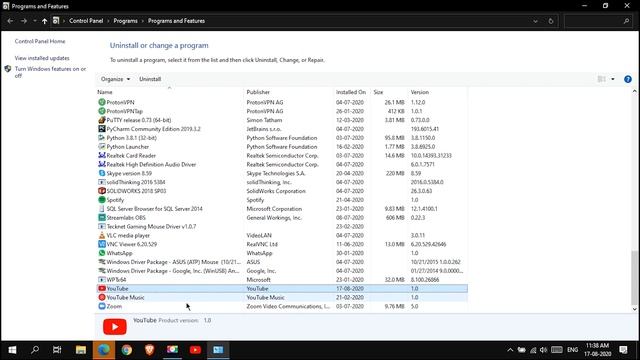The height and width of the screenshot is (360, 640).
Task: Open Brave browser from the taskbar
Action: click(149, 350)
